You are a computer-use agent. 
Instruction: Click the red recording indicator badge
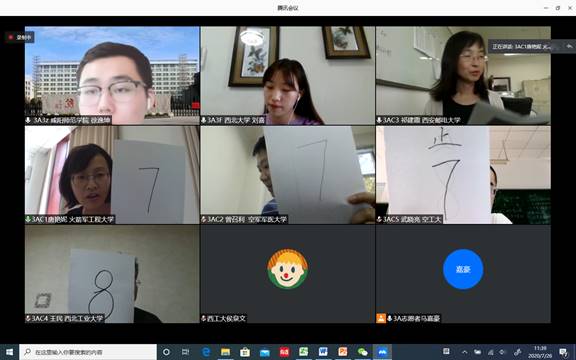[20, 37]
